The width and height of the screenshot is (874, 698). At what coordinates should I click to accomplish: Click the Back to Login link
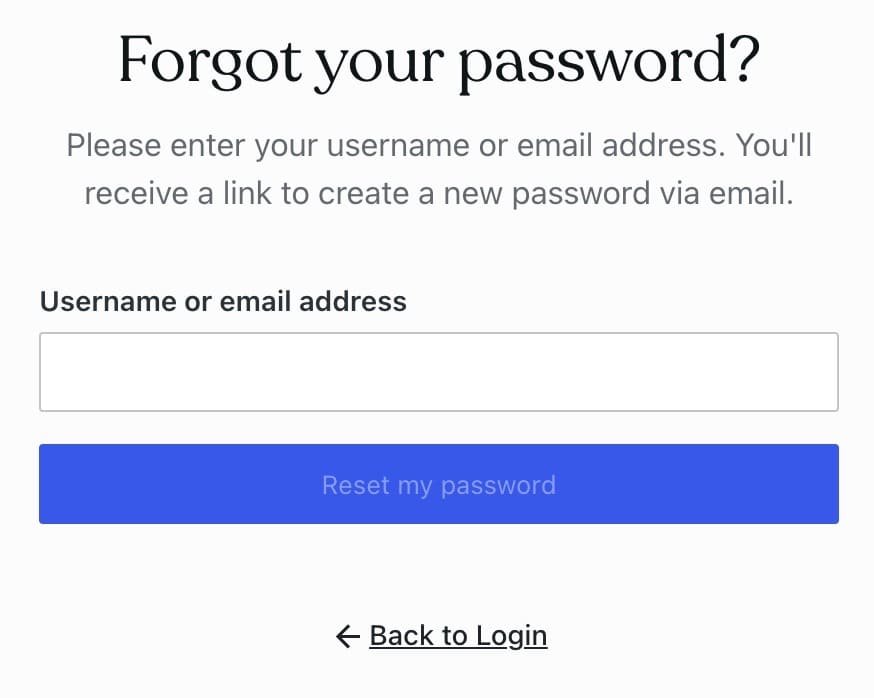click(458, 636)
